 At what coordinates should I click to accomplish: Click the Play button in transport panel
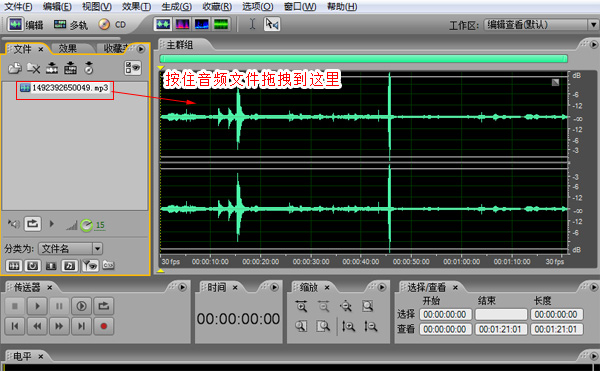(37, 306)
